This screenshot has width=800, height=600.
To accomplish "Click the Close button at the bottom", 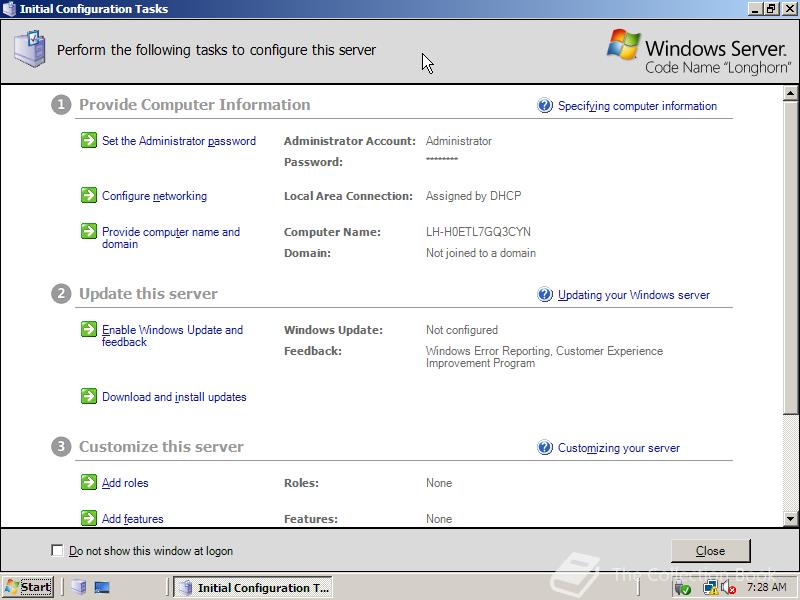I will (x=710, y=551).
